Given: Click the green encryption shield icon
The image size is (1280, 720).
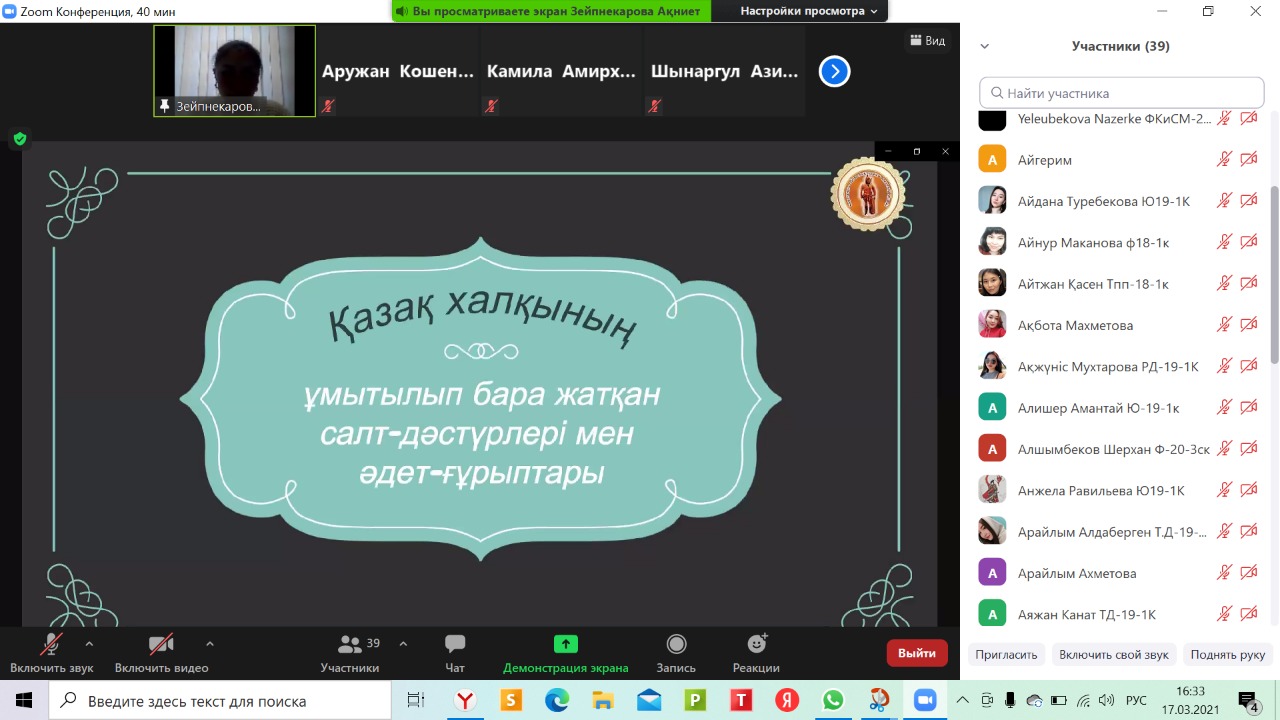Looking at the screenshot, I should (x=19, y=139).
